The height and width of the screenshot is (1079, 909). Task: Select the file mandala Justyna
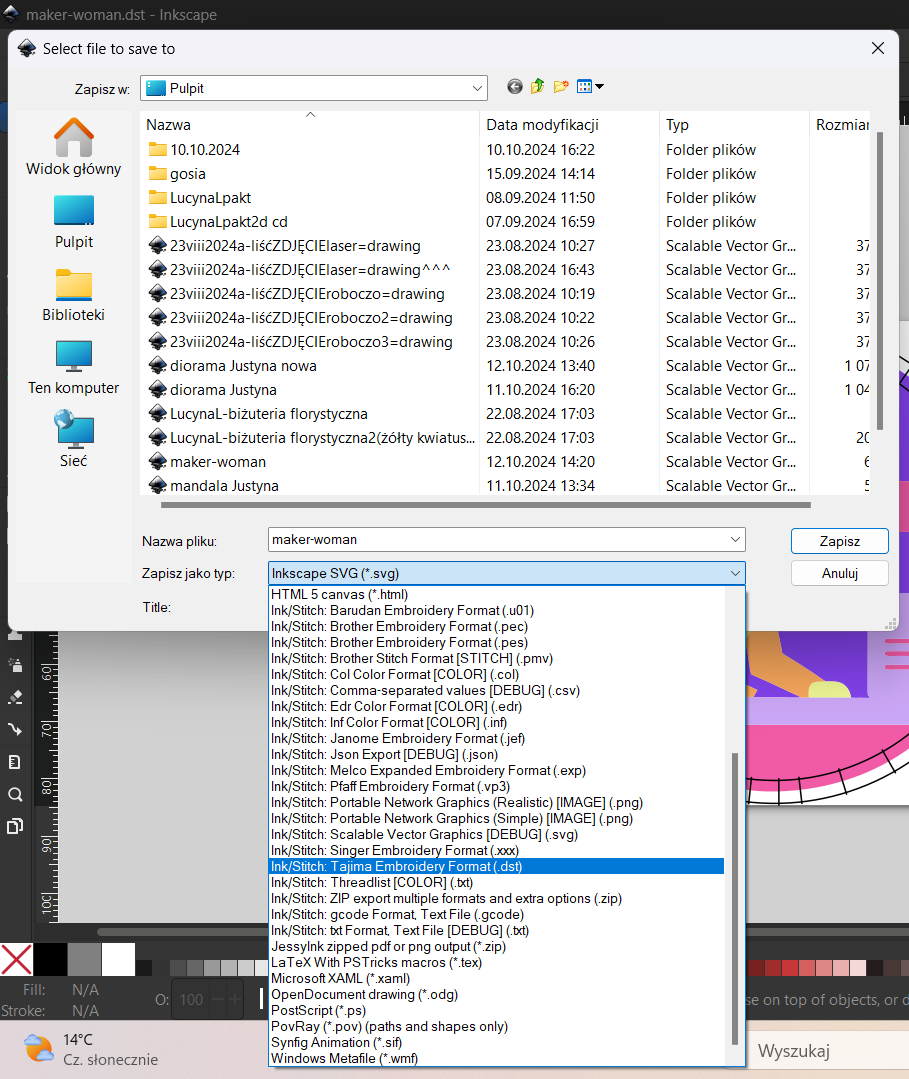(x=224, y=486)
